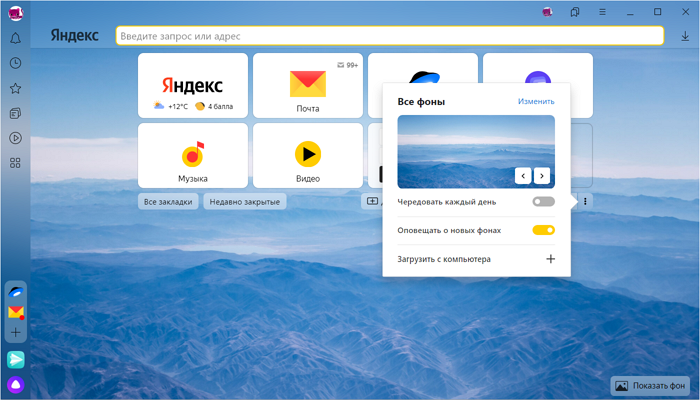Click Показать фон button
Screen dimensions: 700x400
click(x=650, y=386)
